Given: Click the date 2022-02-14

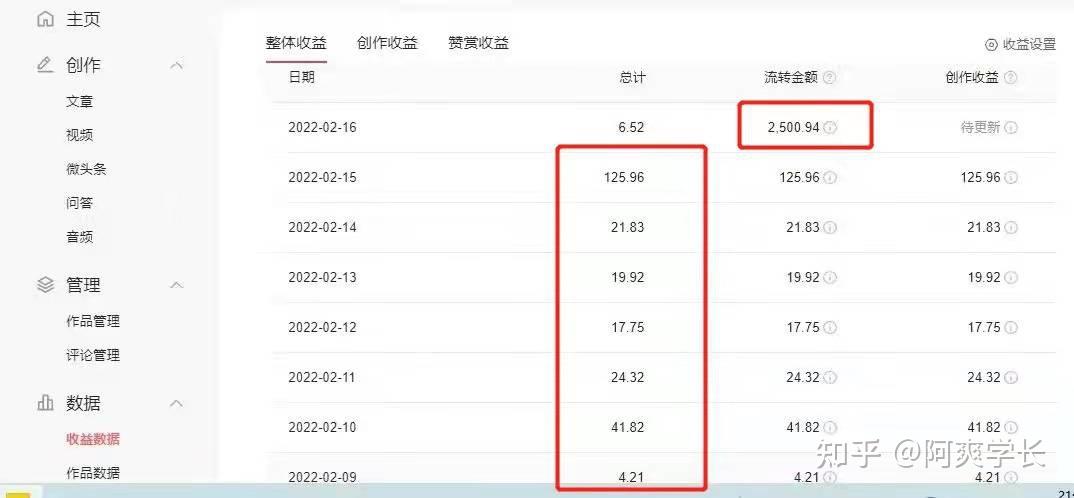Looking at the screenshot, I should [x=323, y=227].
